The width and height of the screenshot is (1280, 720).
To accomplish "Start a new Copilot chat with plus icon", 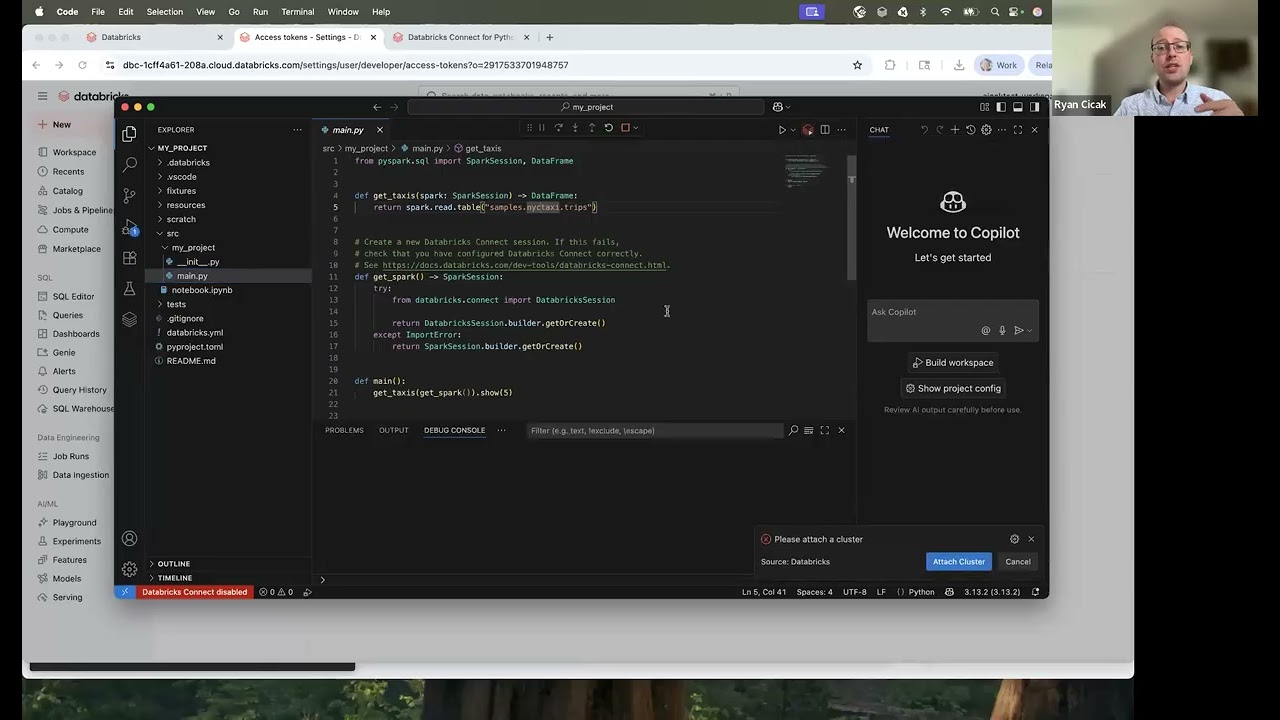I will click(x=954, y=130).
